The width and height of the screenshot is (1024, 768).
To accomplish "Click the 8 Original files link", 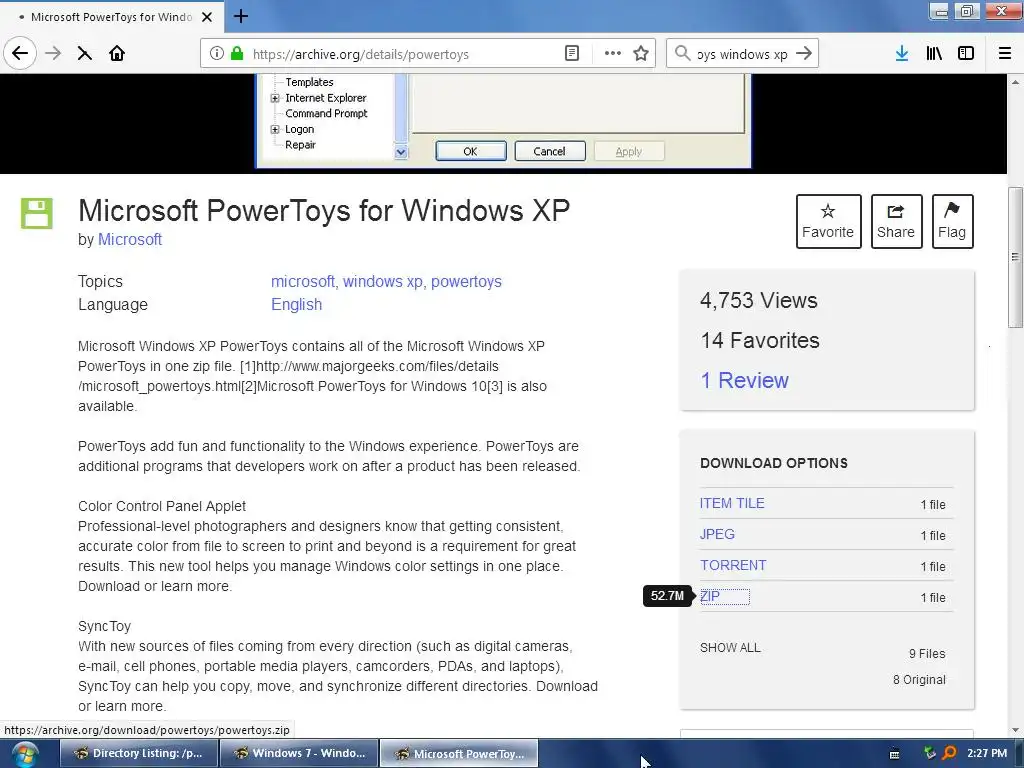I will click(919, 680).
